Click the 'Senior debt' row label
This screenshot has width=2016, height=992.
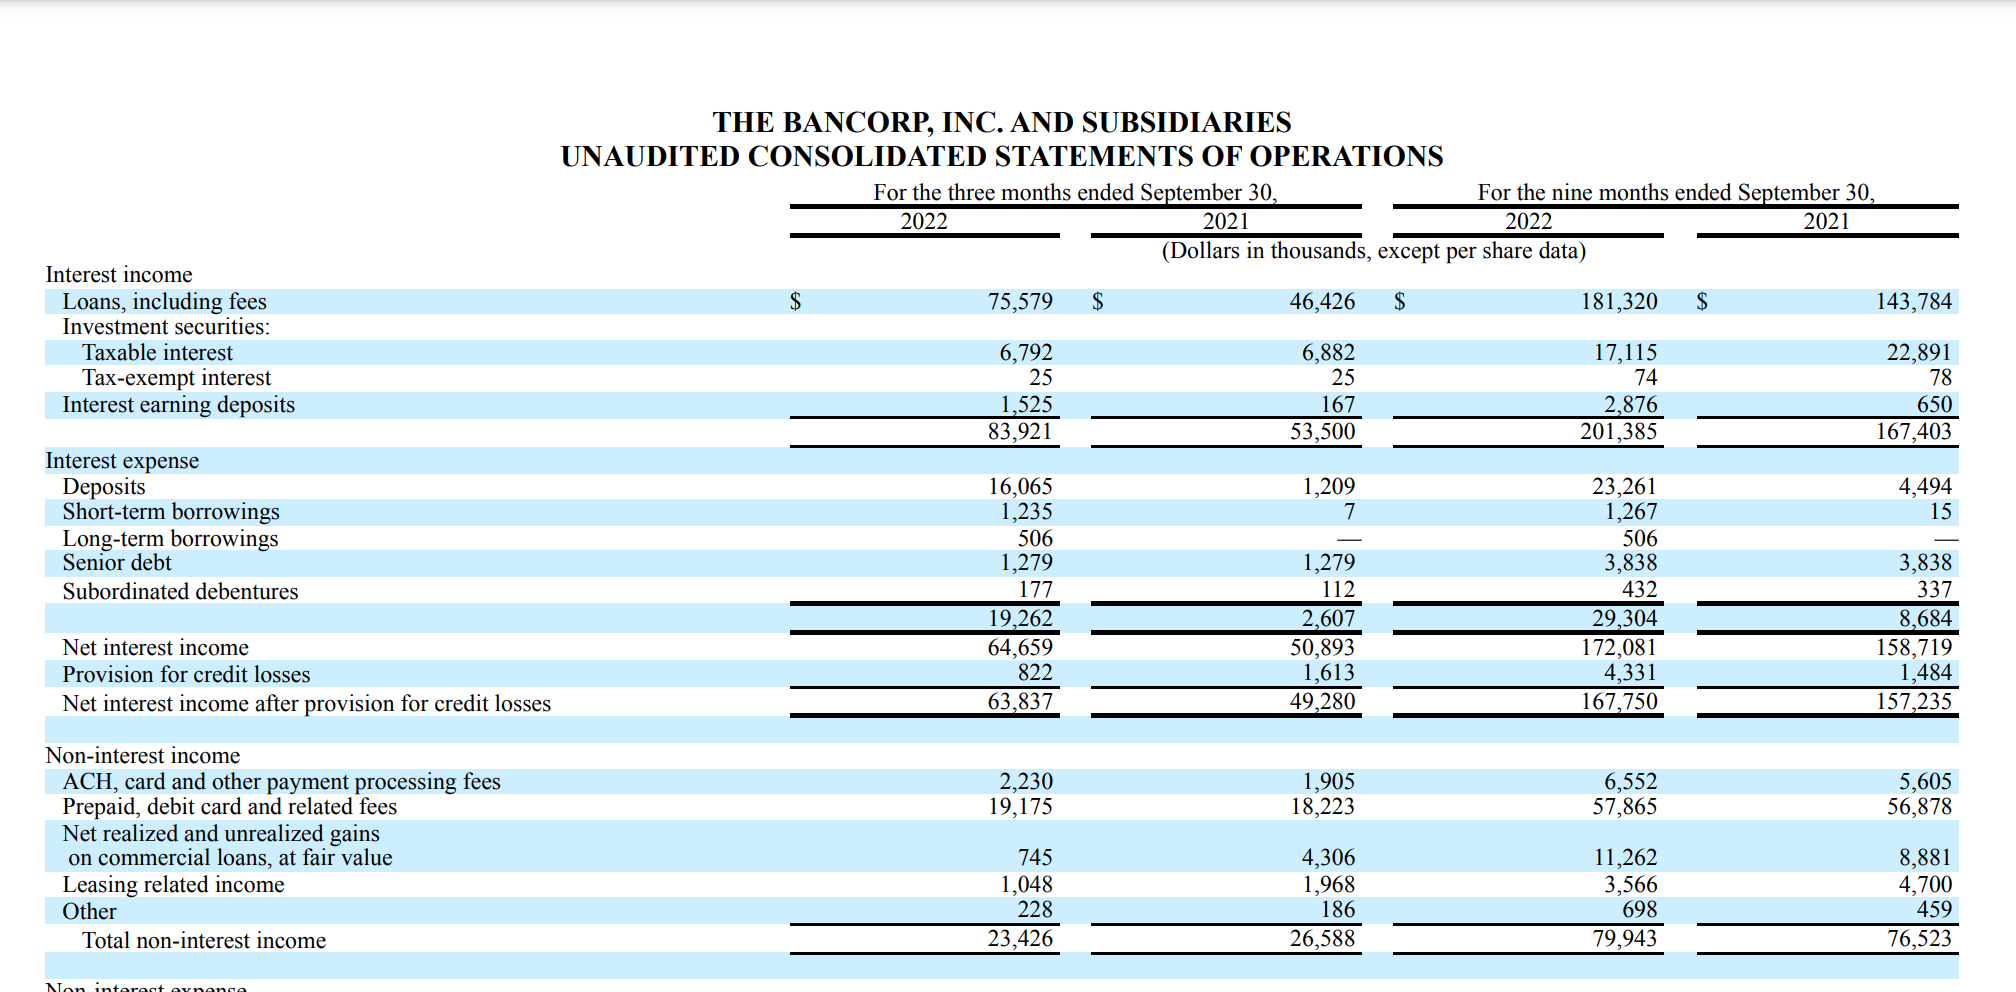pos(117,562)
